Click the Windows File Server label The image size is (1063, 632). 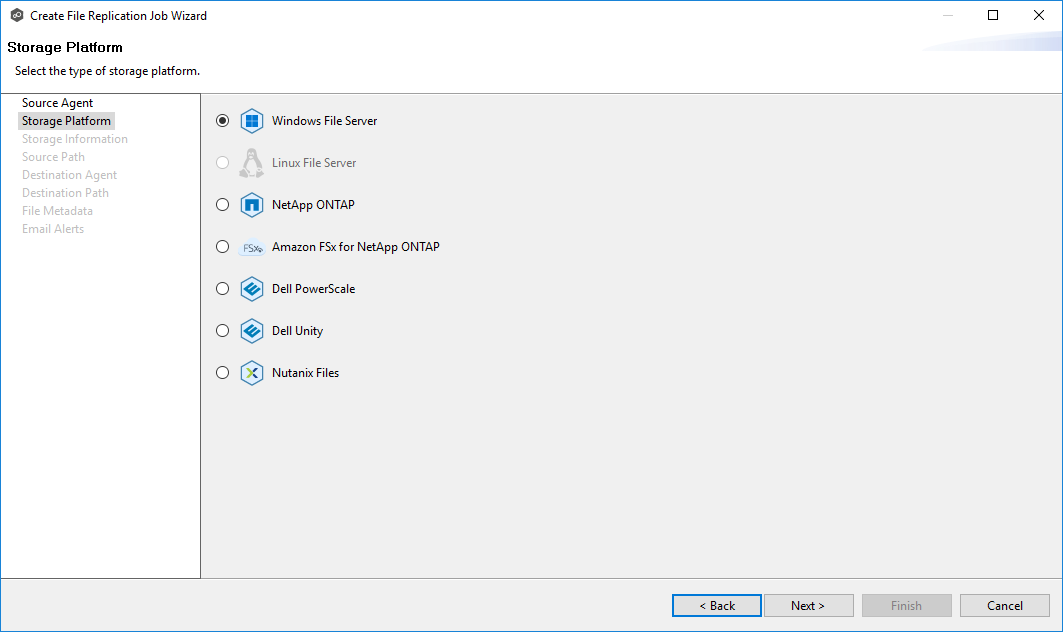point(324,121)
